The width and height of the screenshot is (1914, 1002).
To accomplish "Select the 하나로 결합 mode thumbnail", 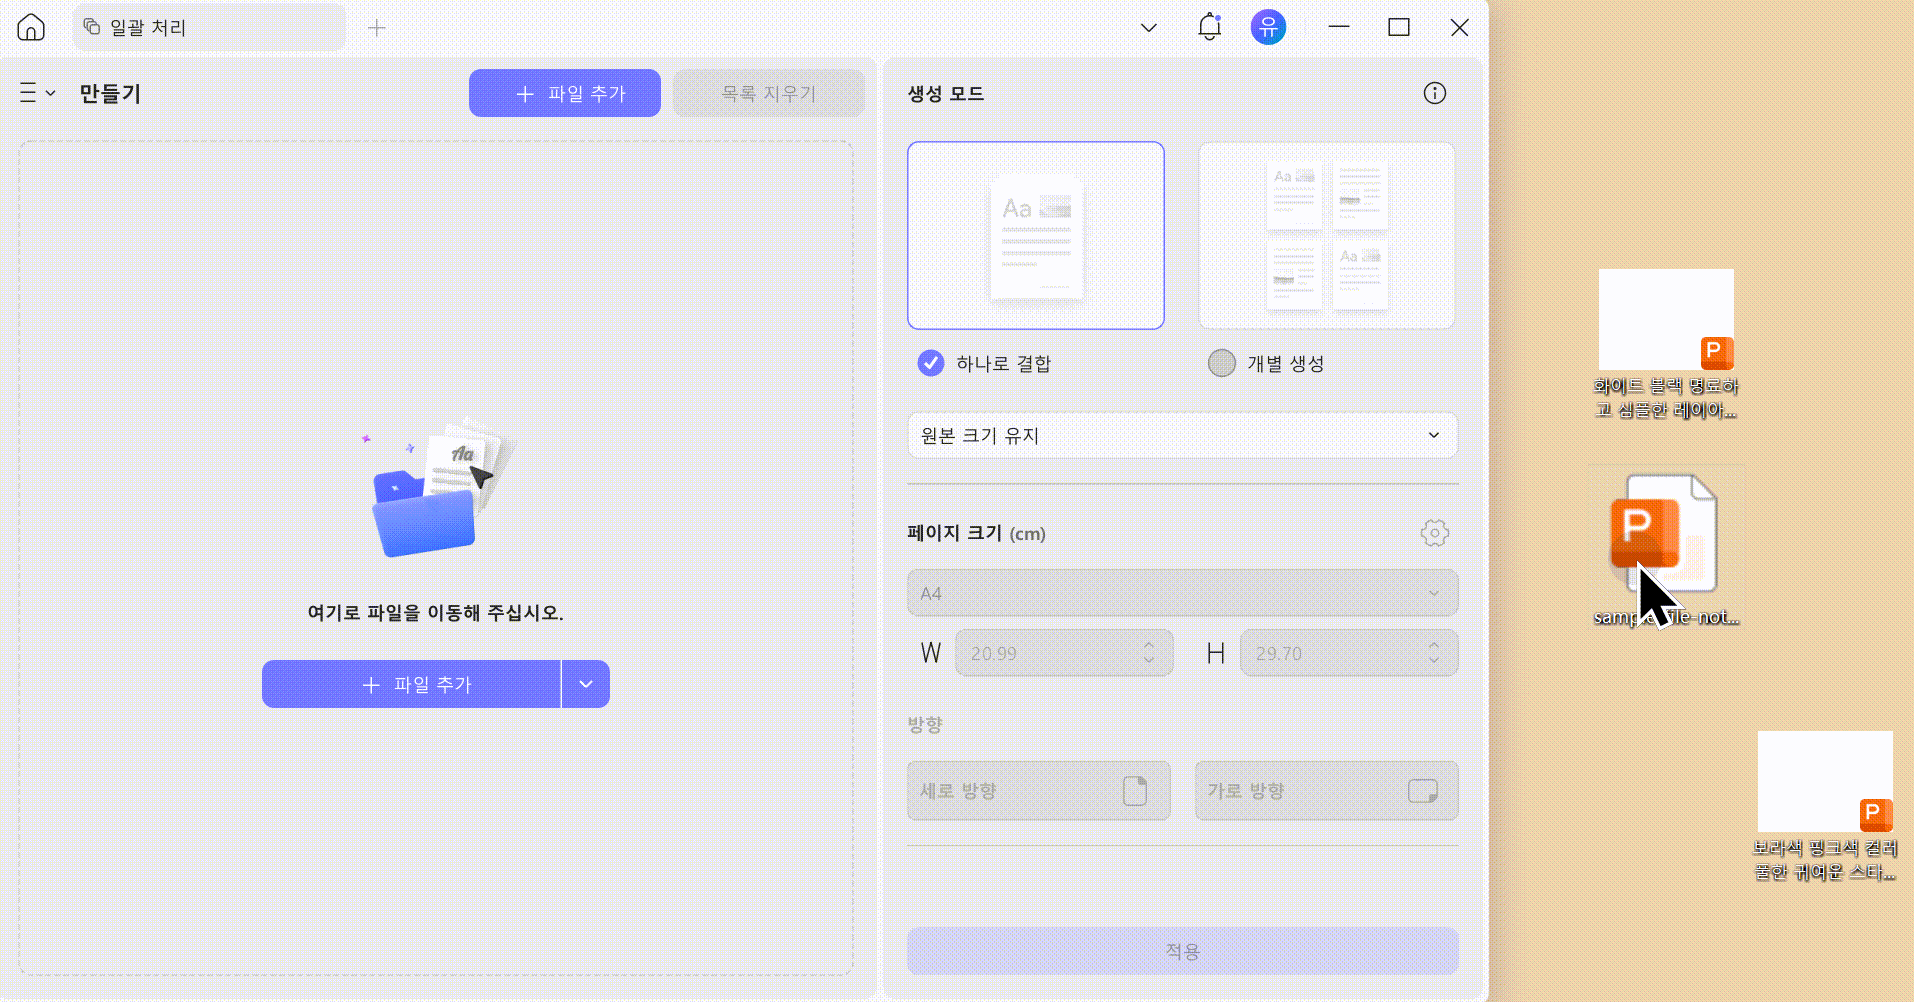I will click(1036, 235).
